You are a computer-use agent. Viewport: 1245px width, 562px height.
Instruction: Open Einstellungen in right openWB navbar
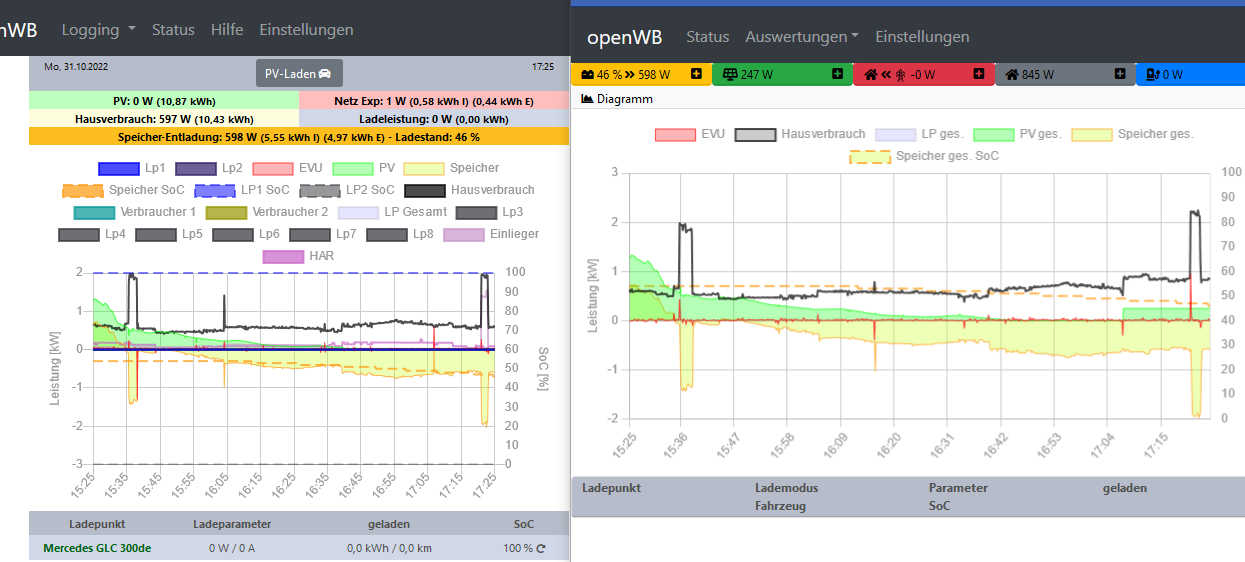tap(922, 37)
